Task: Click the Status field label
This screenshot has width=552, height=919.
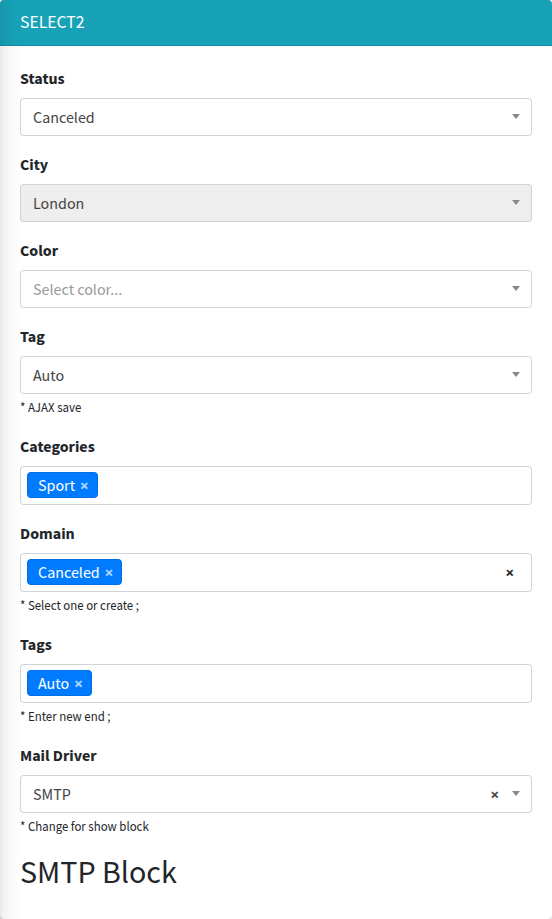Action: click(42, 79)
